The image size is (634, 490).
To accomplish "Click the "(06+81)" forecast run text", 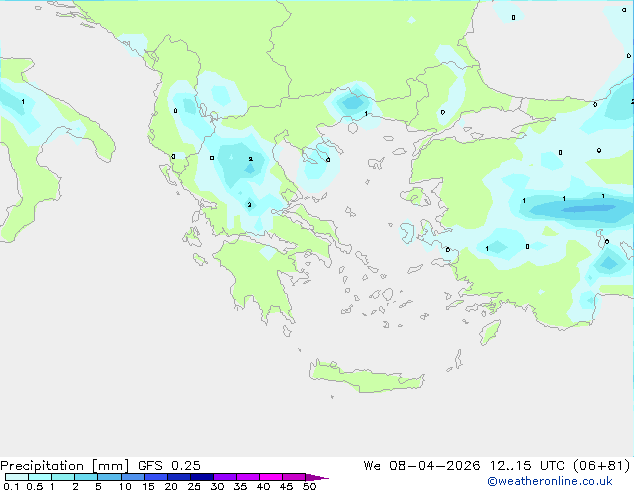I will point(601,466).
